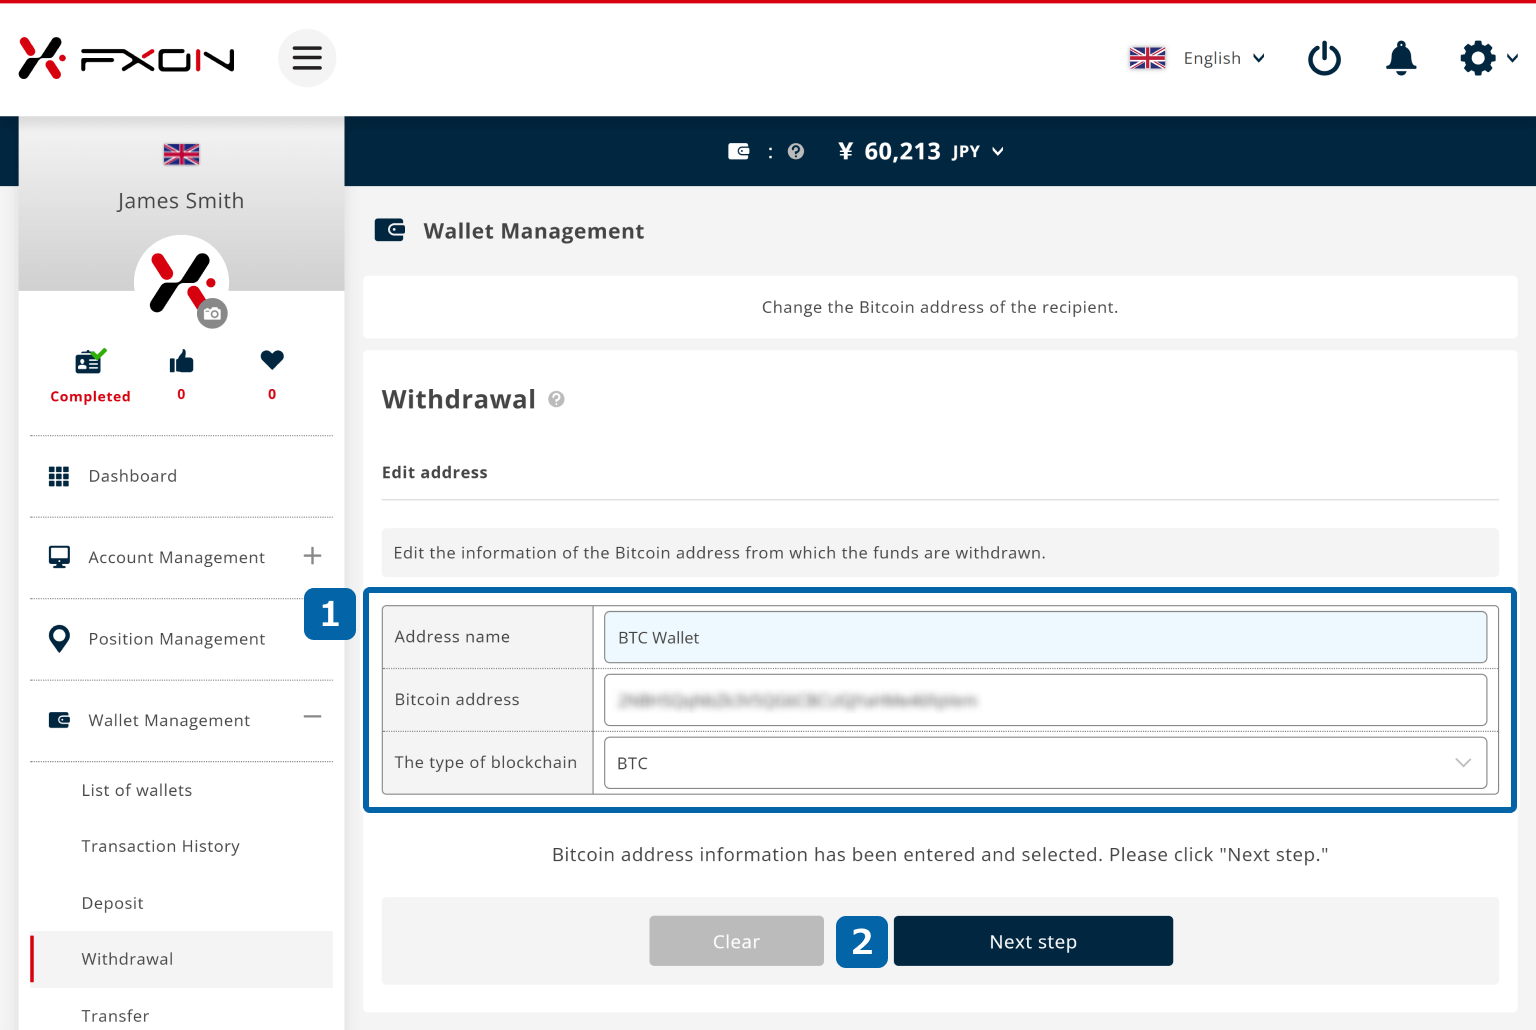The height and width of the screenshot is (1030, 1536).
Task: Select Withdrawal in the sidebar
Action: coord(181,959)
